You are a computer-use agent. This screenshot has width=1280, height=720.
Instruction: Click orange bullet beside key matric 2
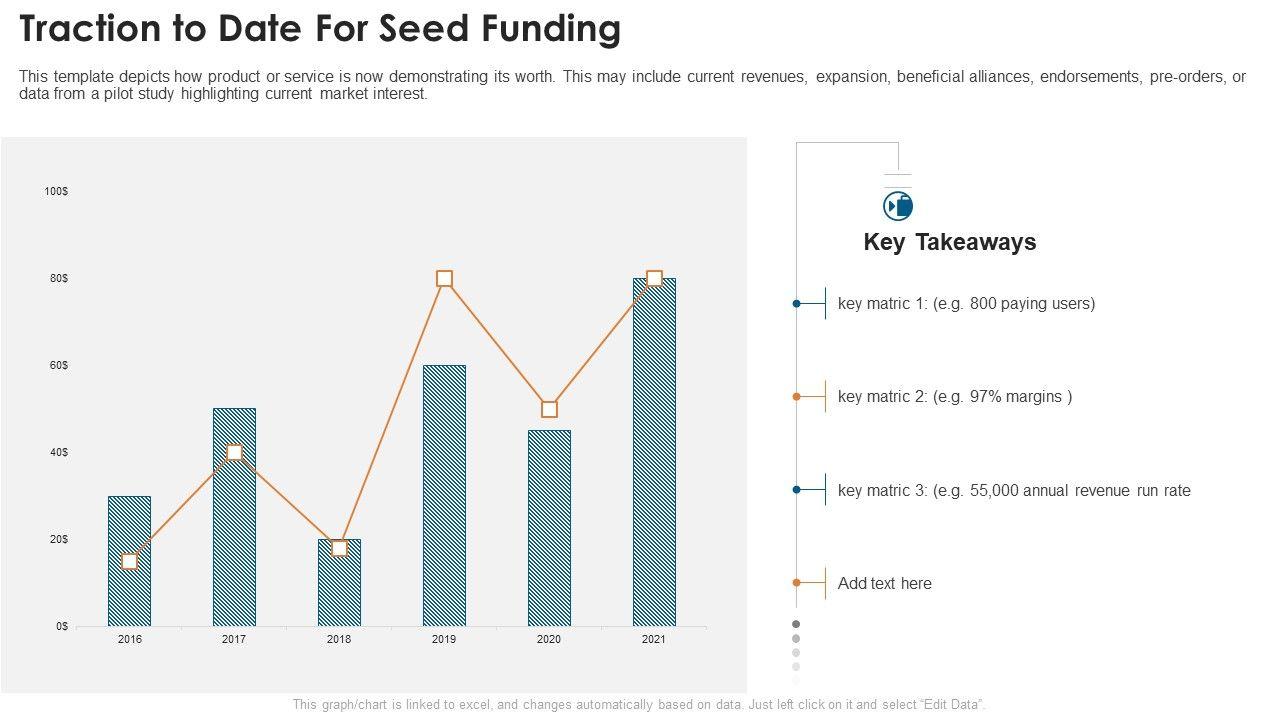[x=797, y=397]
